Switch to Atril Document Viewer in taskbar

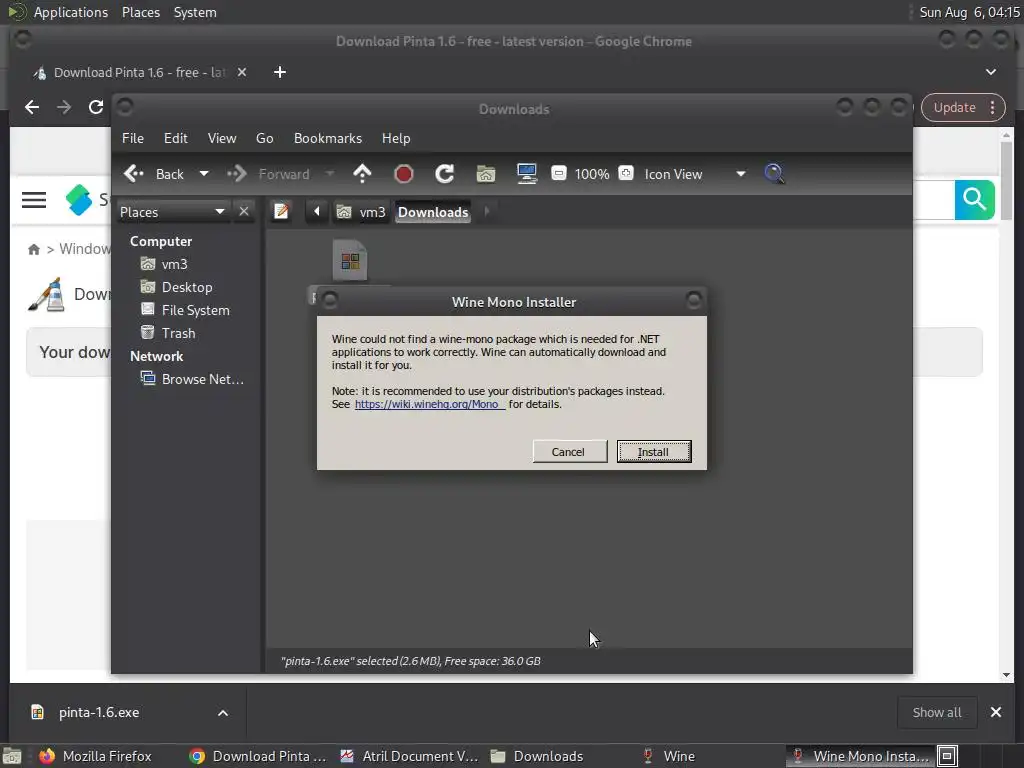[x=409, y=756]
